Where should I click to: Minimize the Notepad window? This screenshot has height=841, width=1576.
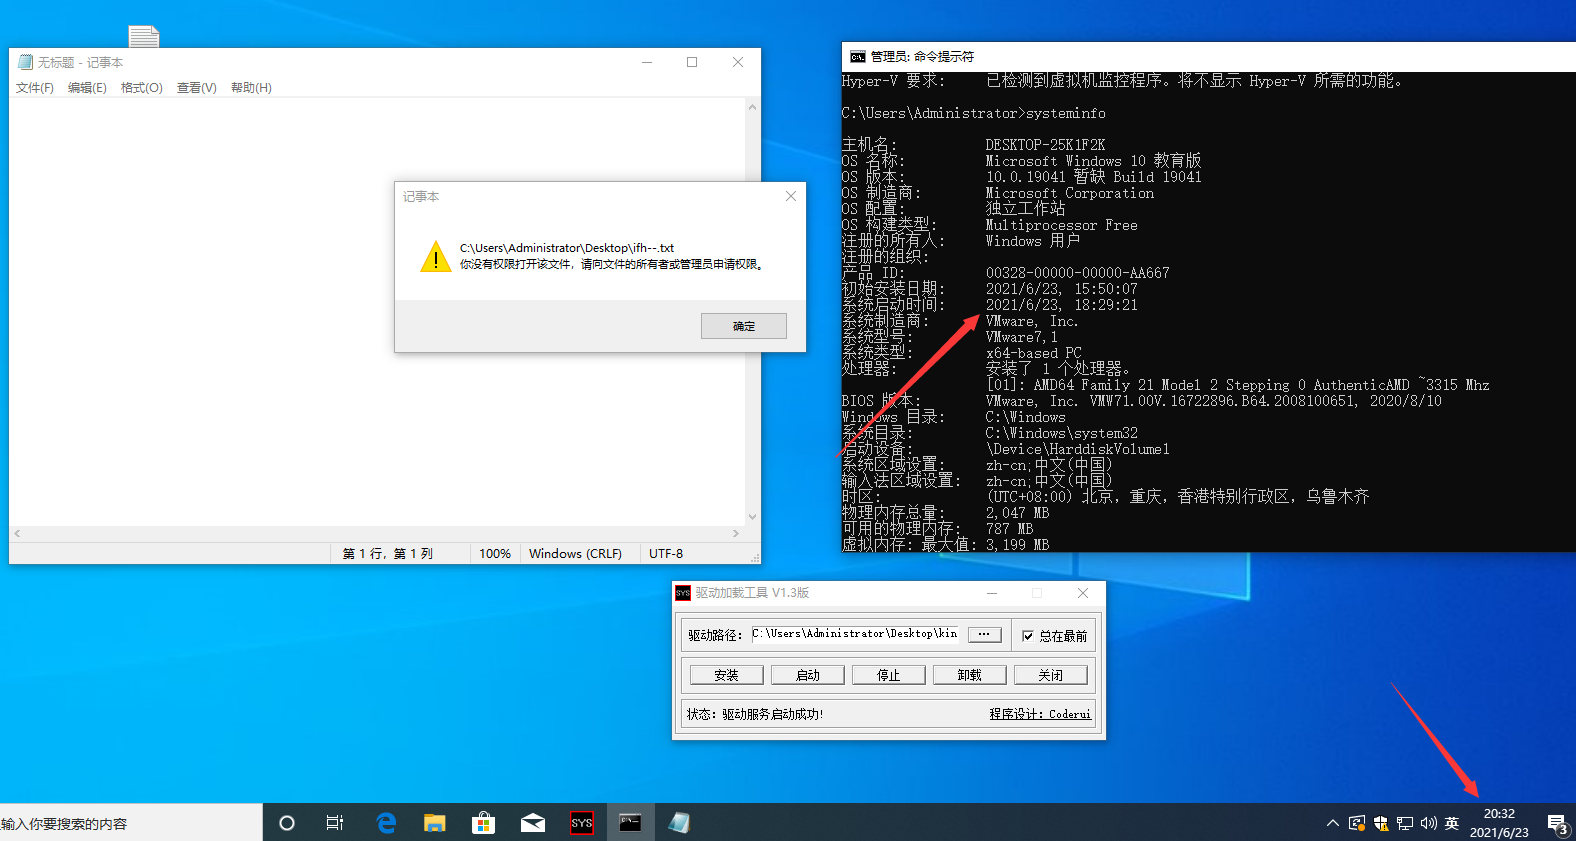pyautogui.click(x=647, y=62)
